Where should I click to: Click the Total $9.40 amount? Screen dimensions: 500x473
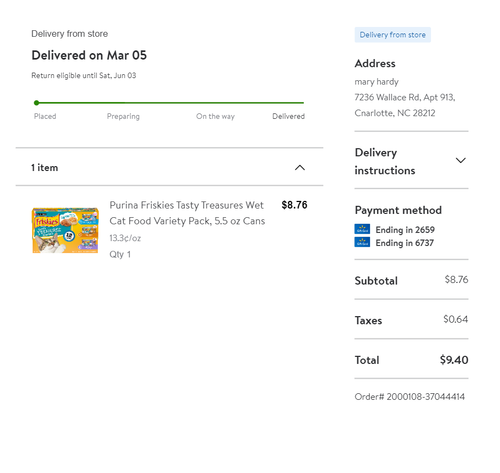tap(454, 360)
